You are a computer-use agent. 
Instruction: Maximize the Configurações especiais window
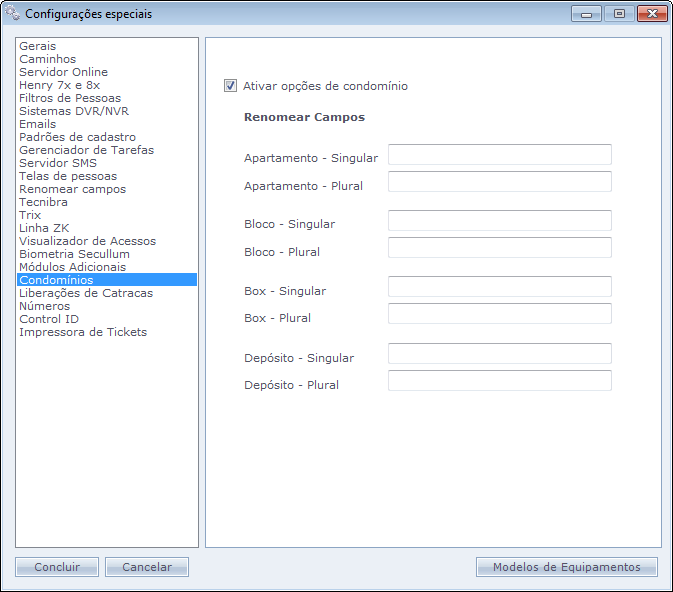point(620,14)
